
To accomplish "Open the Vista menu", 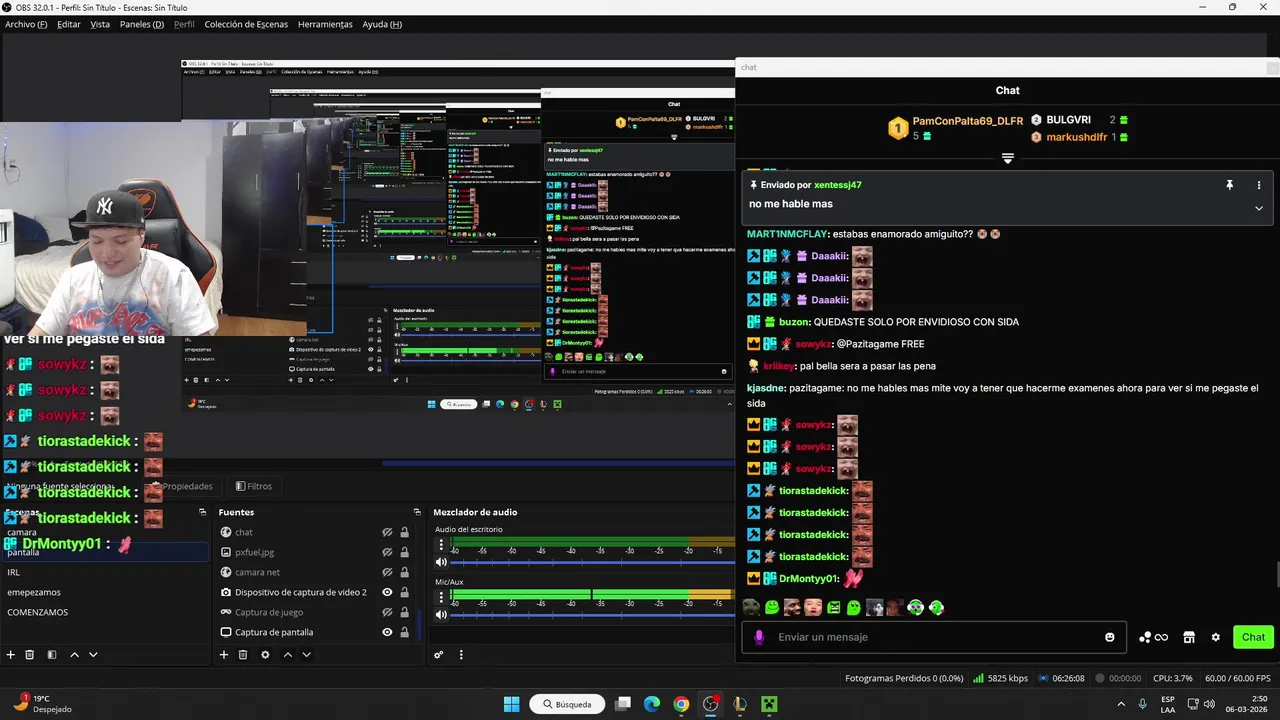I will point(100,24).
